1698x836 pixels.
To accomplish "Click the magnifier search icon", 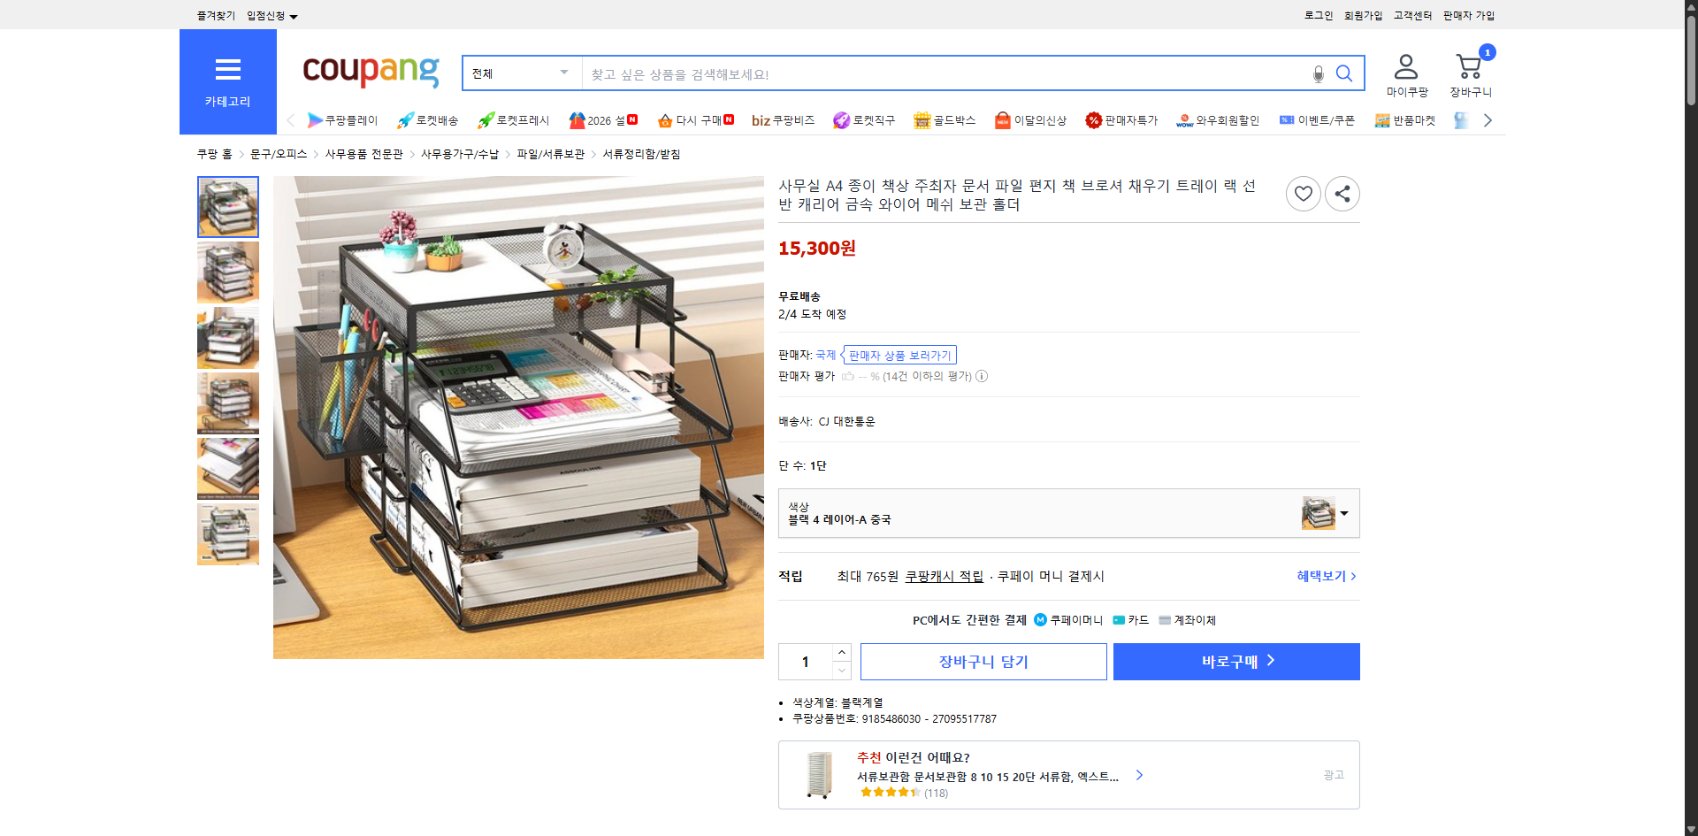I will point(1344,72).
